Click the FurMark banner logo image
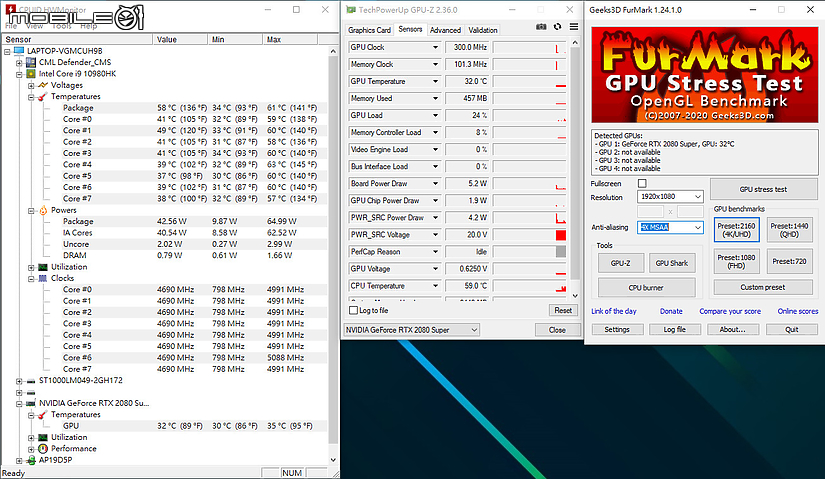 [x=705, y=74]
